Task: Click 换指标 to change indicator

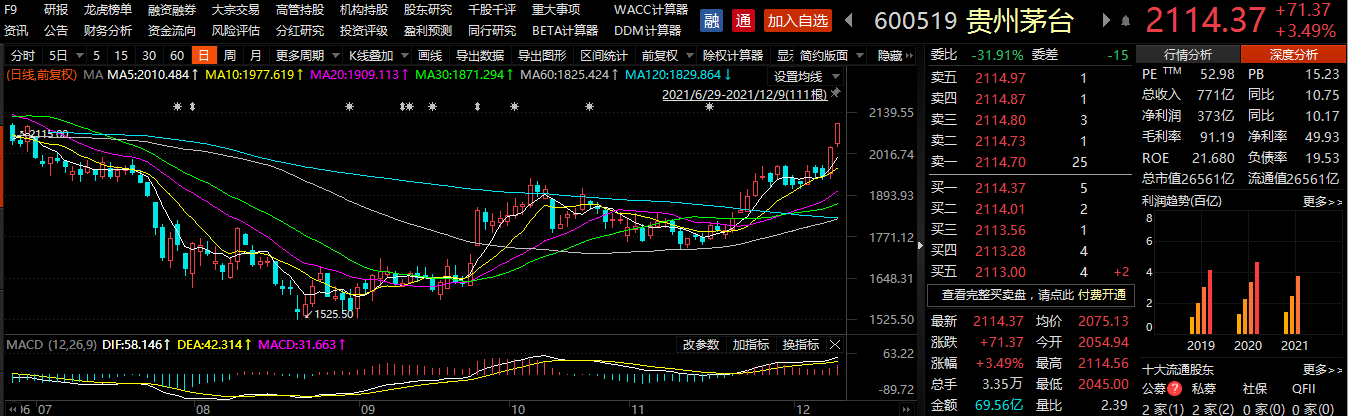Action: (x=801, y=344)
